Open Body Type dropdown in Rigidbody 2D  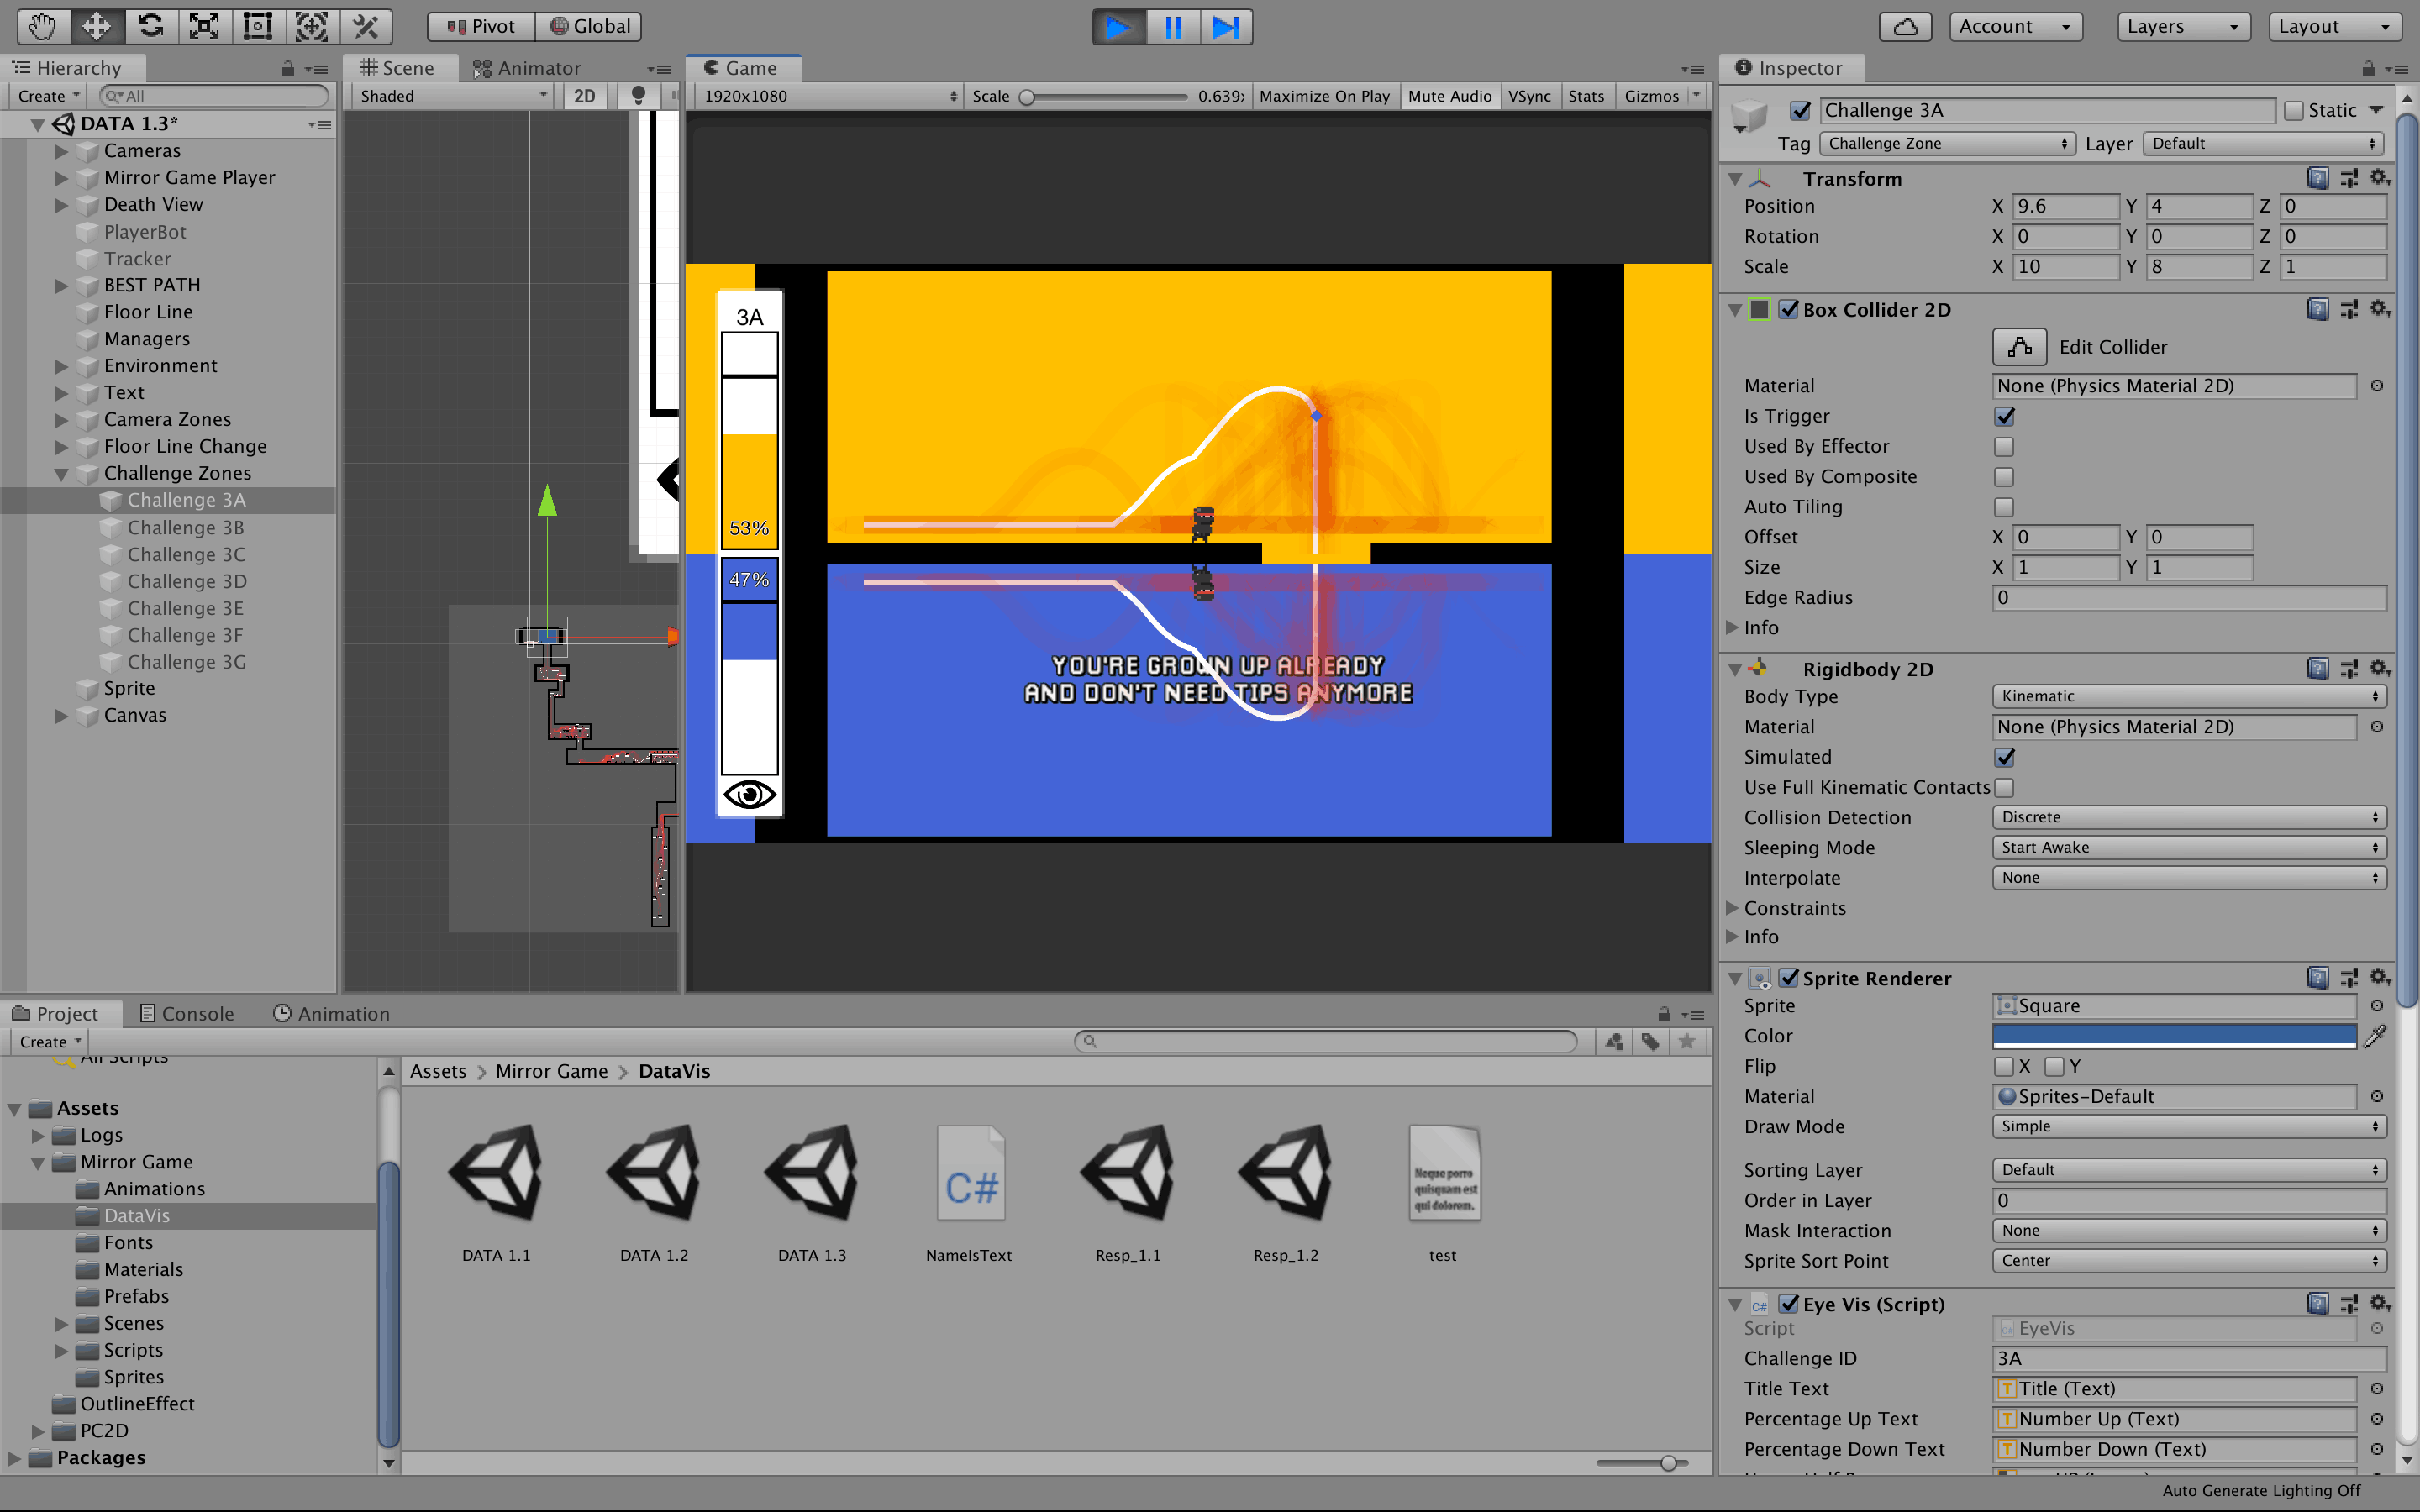(2186, 695)
